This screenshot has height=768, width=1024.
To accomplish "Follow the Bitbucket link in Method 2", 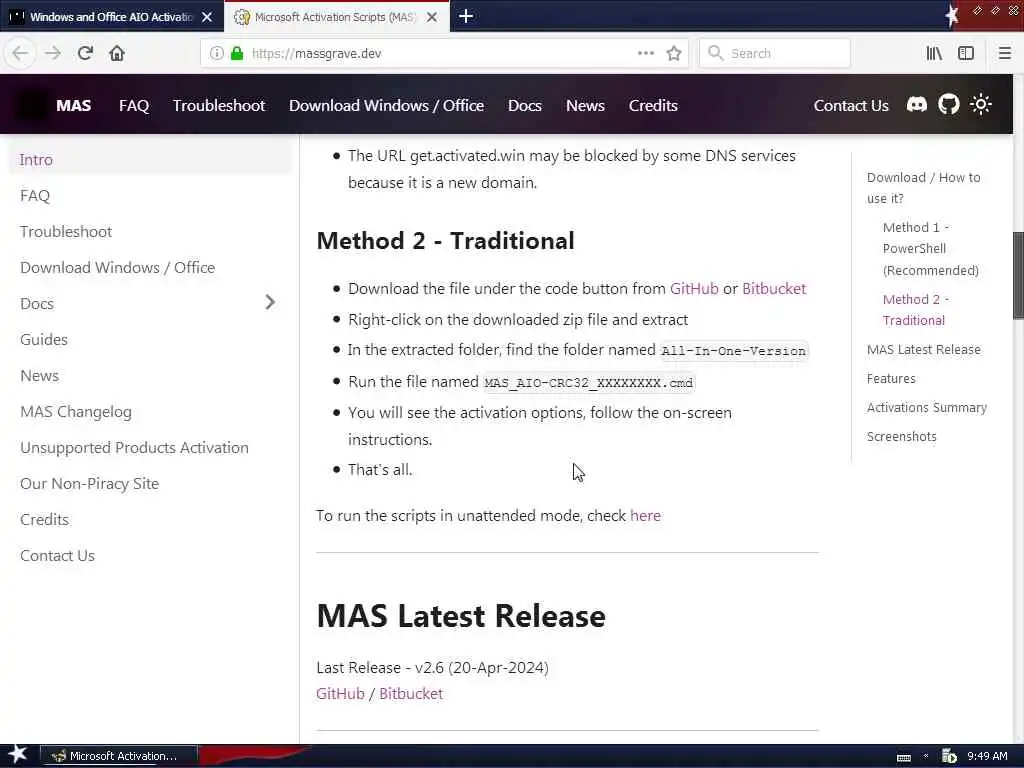I will coord(774,289).
